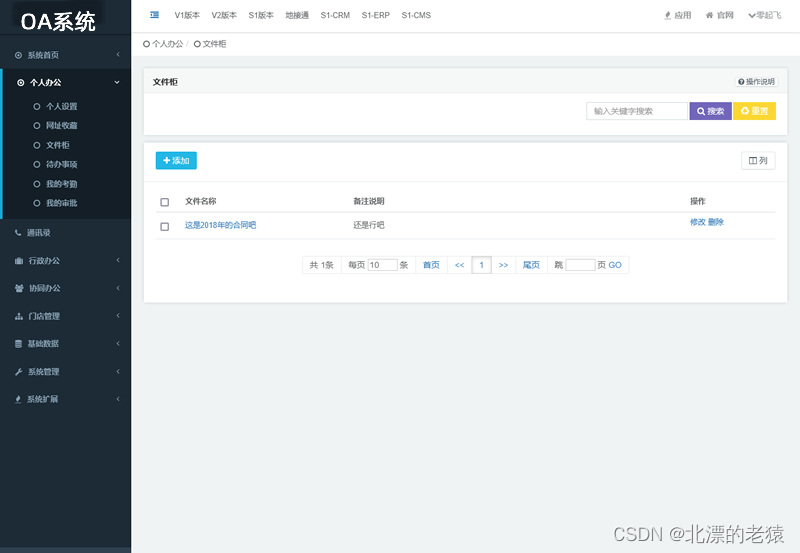Select 待办事项 in the sidebar submenu
The image size is (800, 553).
coord(61,164)
